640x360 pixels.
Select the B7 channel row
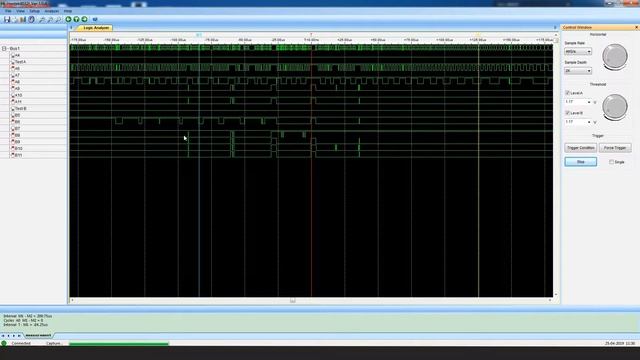pyautogui.click(x=33, y=128)
